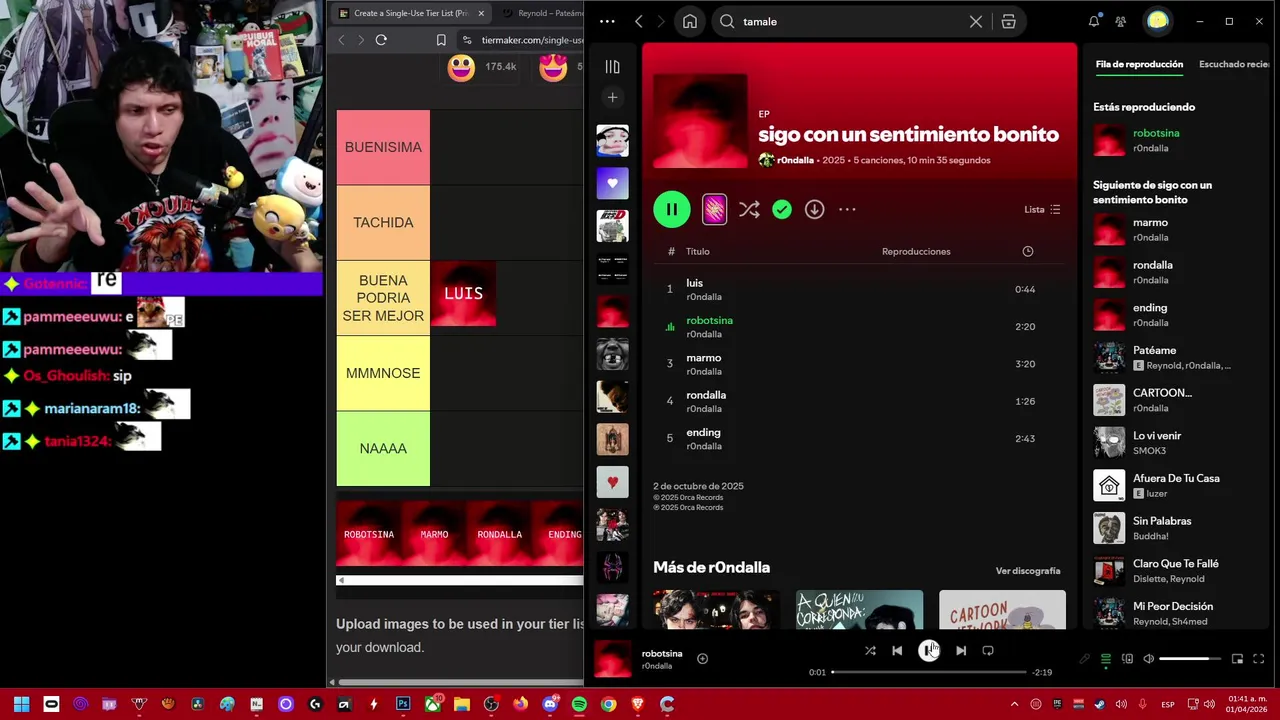Reload the tiermaker page
Viewport: 1280px width, 720px height.
(x=381, y=40)
